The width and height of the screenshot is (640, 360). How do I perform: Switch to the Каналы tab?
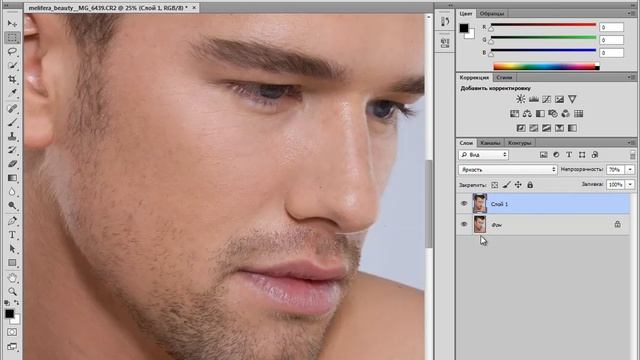pyautogui.click(x=490, y=143)
